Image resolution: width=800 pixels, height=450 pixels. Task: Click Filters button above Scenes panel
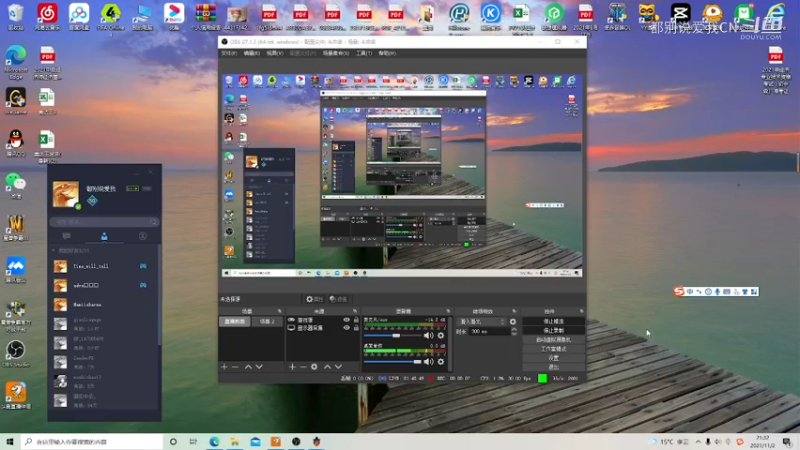pos(338,299)
